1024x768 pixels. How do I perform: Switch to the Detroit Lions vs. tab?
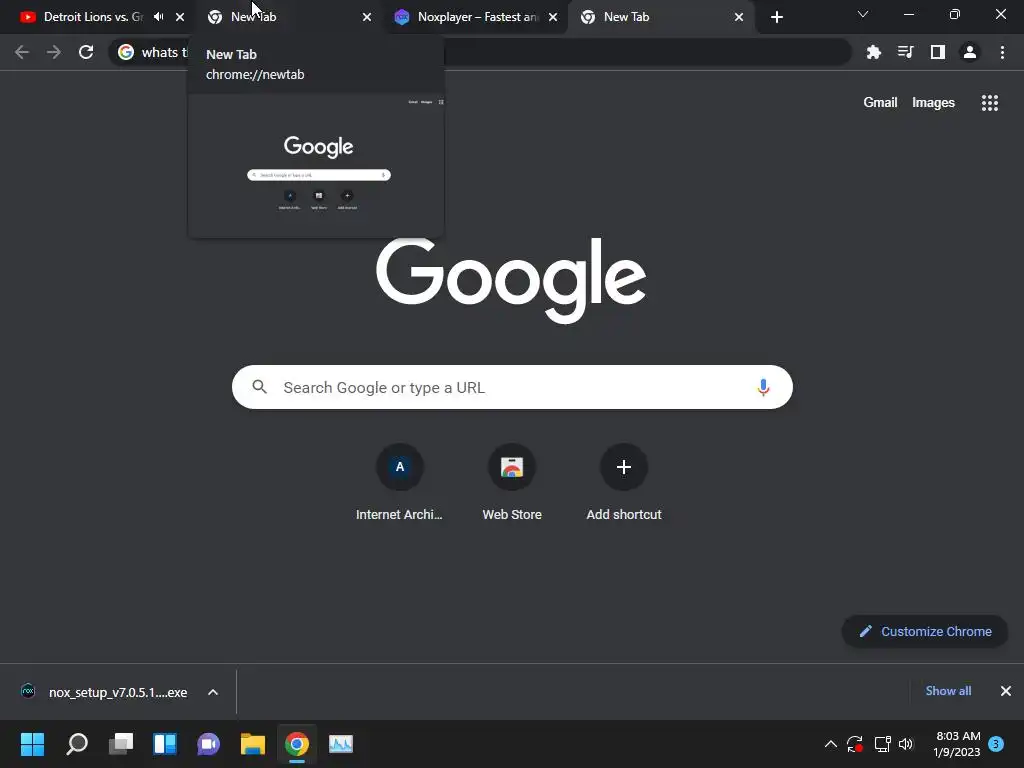[93, 17]
